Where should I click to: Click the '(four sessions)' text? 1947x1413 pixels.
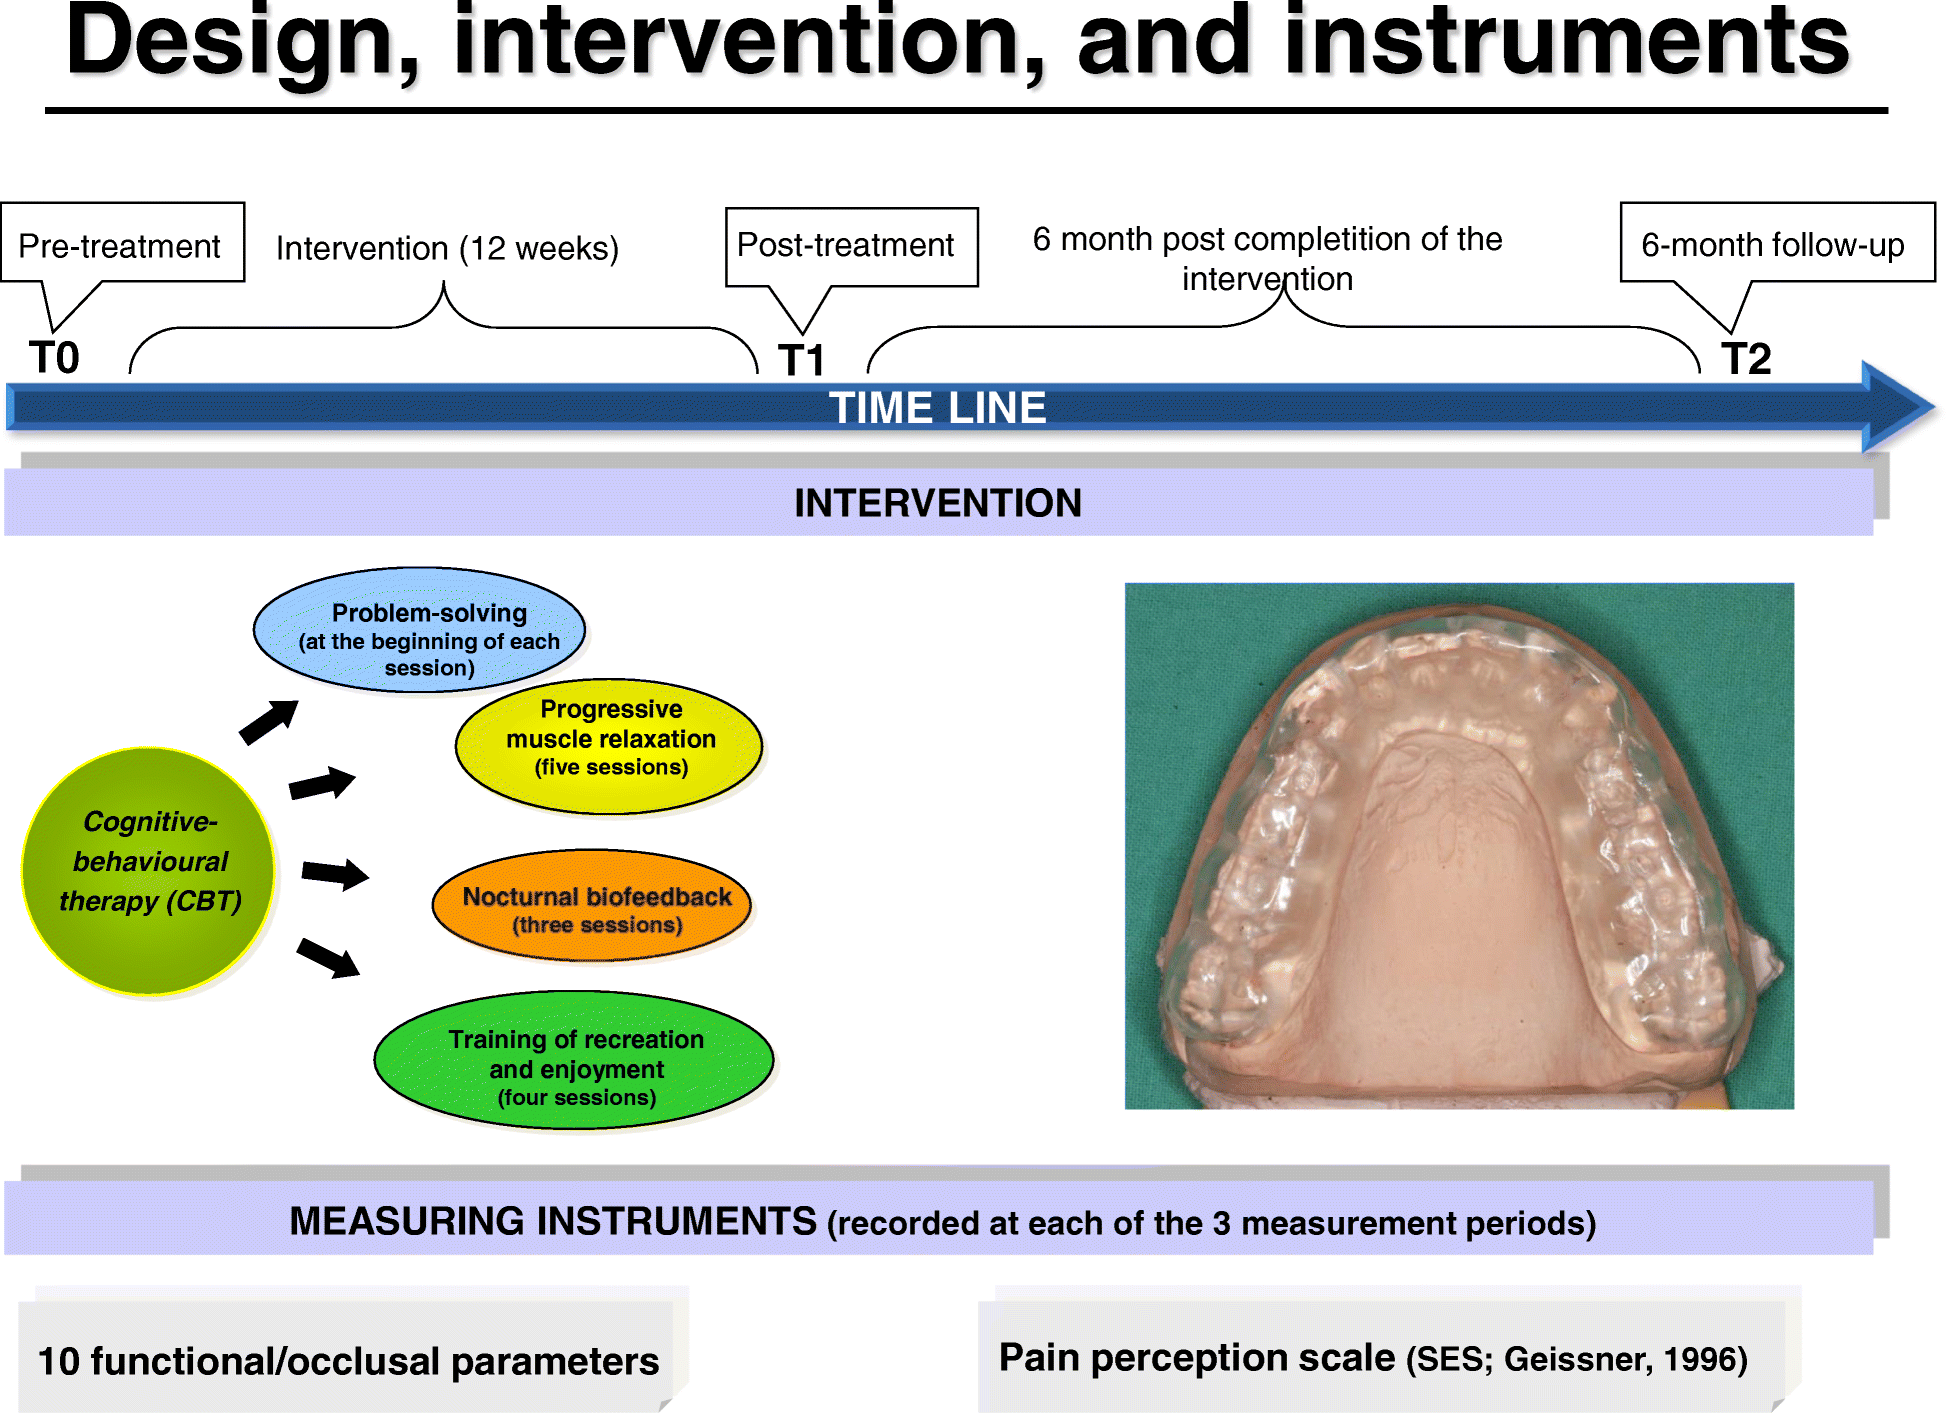(577, 1097)
